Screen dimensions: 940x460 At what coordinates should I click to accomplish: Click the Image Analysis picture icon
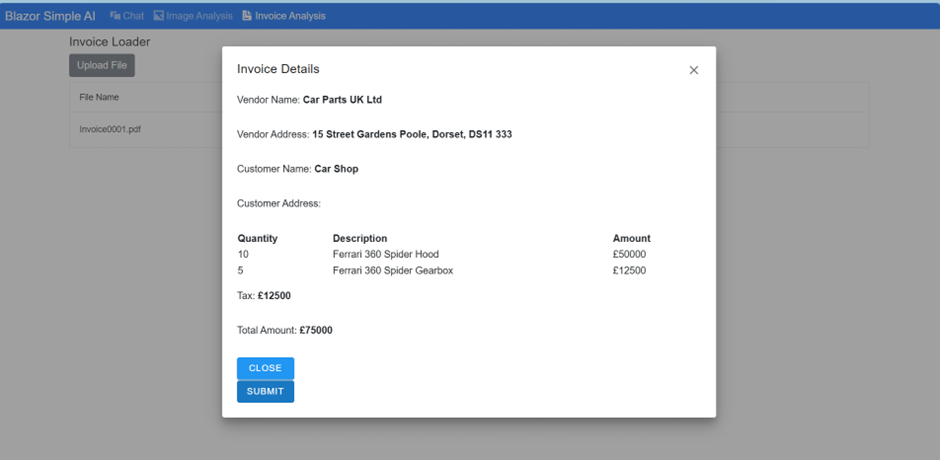point(158,16)
